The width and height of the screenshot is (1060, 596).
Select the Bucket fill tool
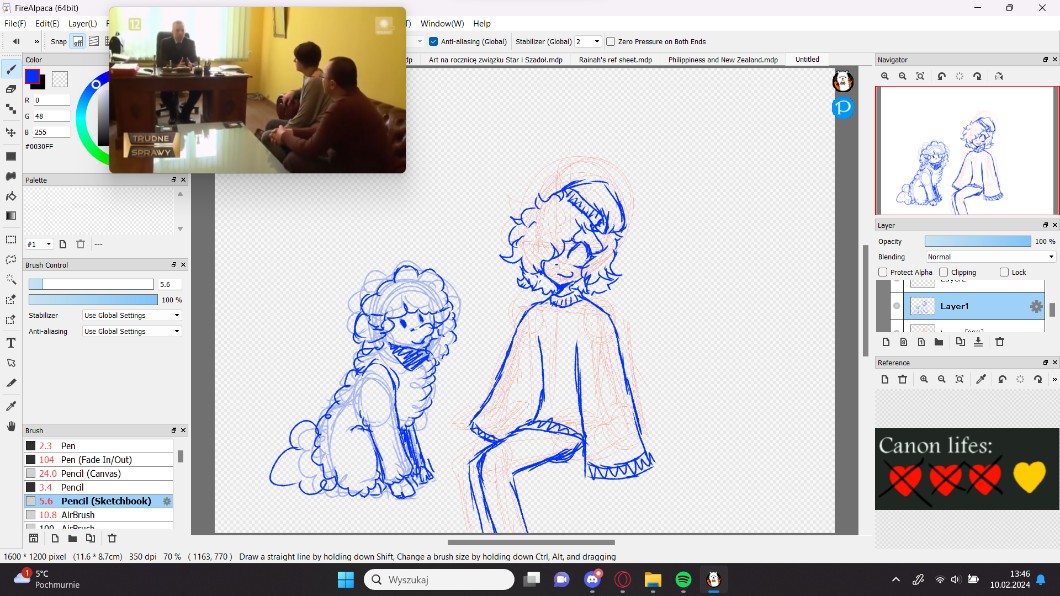[11, 196]
